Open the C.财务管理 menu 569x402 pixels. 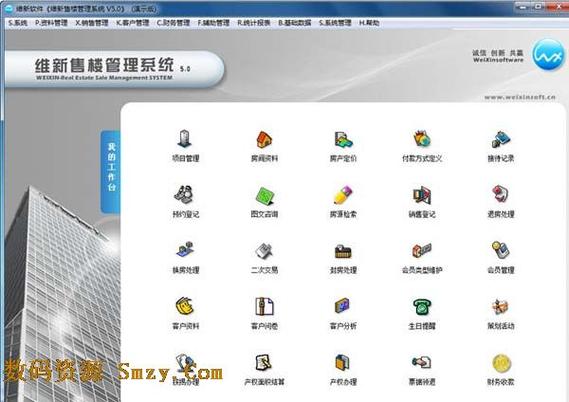[173, 23]
